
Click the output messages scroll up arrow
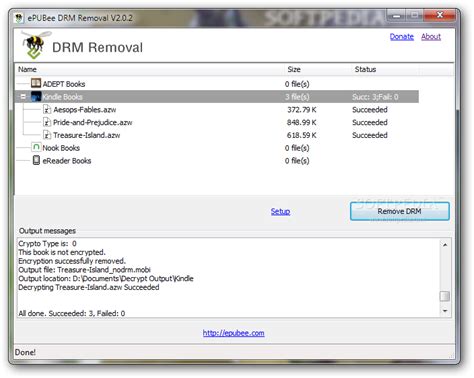pyautogui.click(x=445, y=245)
